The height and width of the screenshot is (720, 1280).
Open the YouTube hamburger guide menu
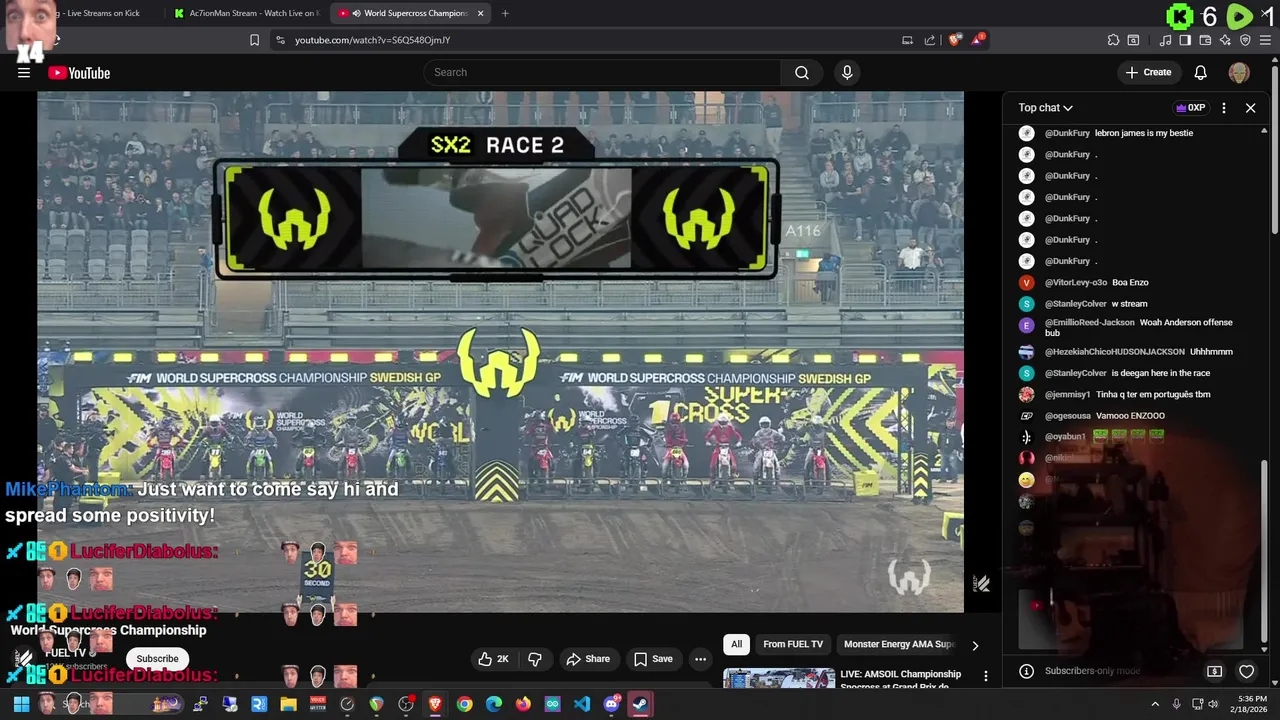[x=24, y=72]
